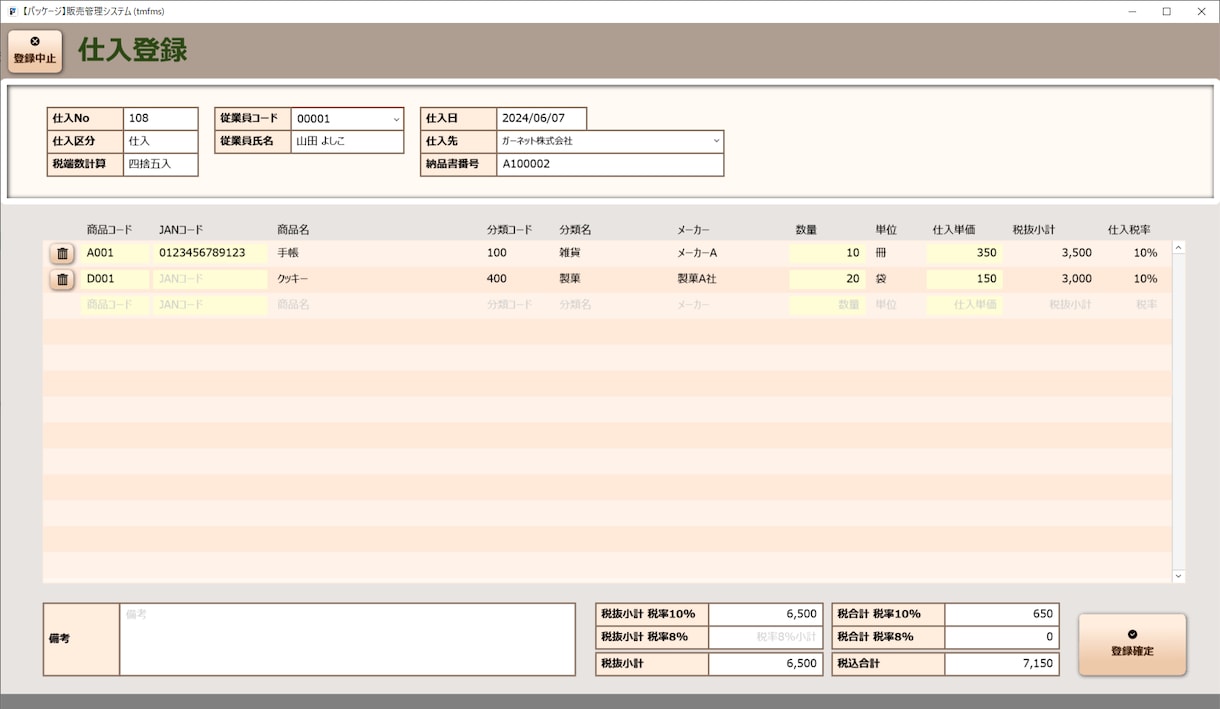Screen dimensions: 1220x709
Task: Click the 税込合計 value 7,150
Action: pos(1001,663)
